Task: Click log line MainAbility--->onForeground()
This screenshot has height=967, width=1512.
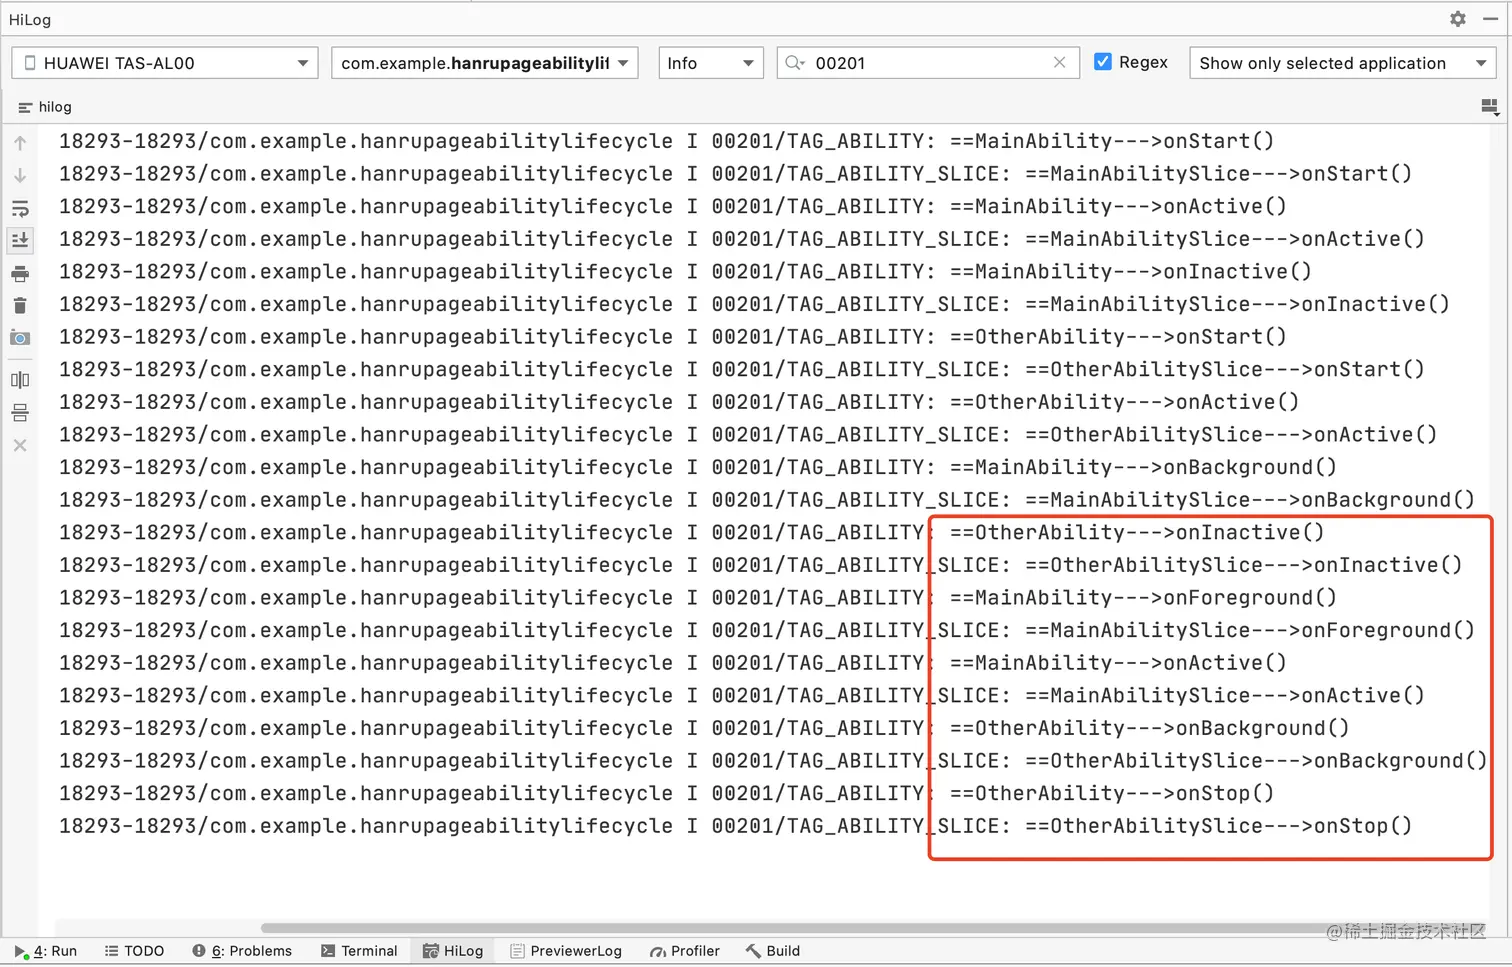Action: pos(697,598)
